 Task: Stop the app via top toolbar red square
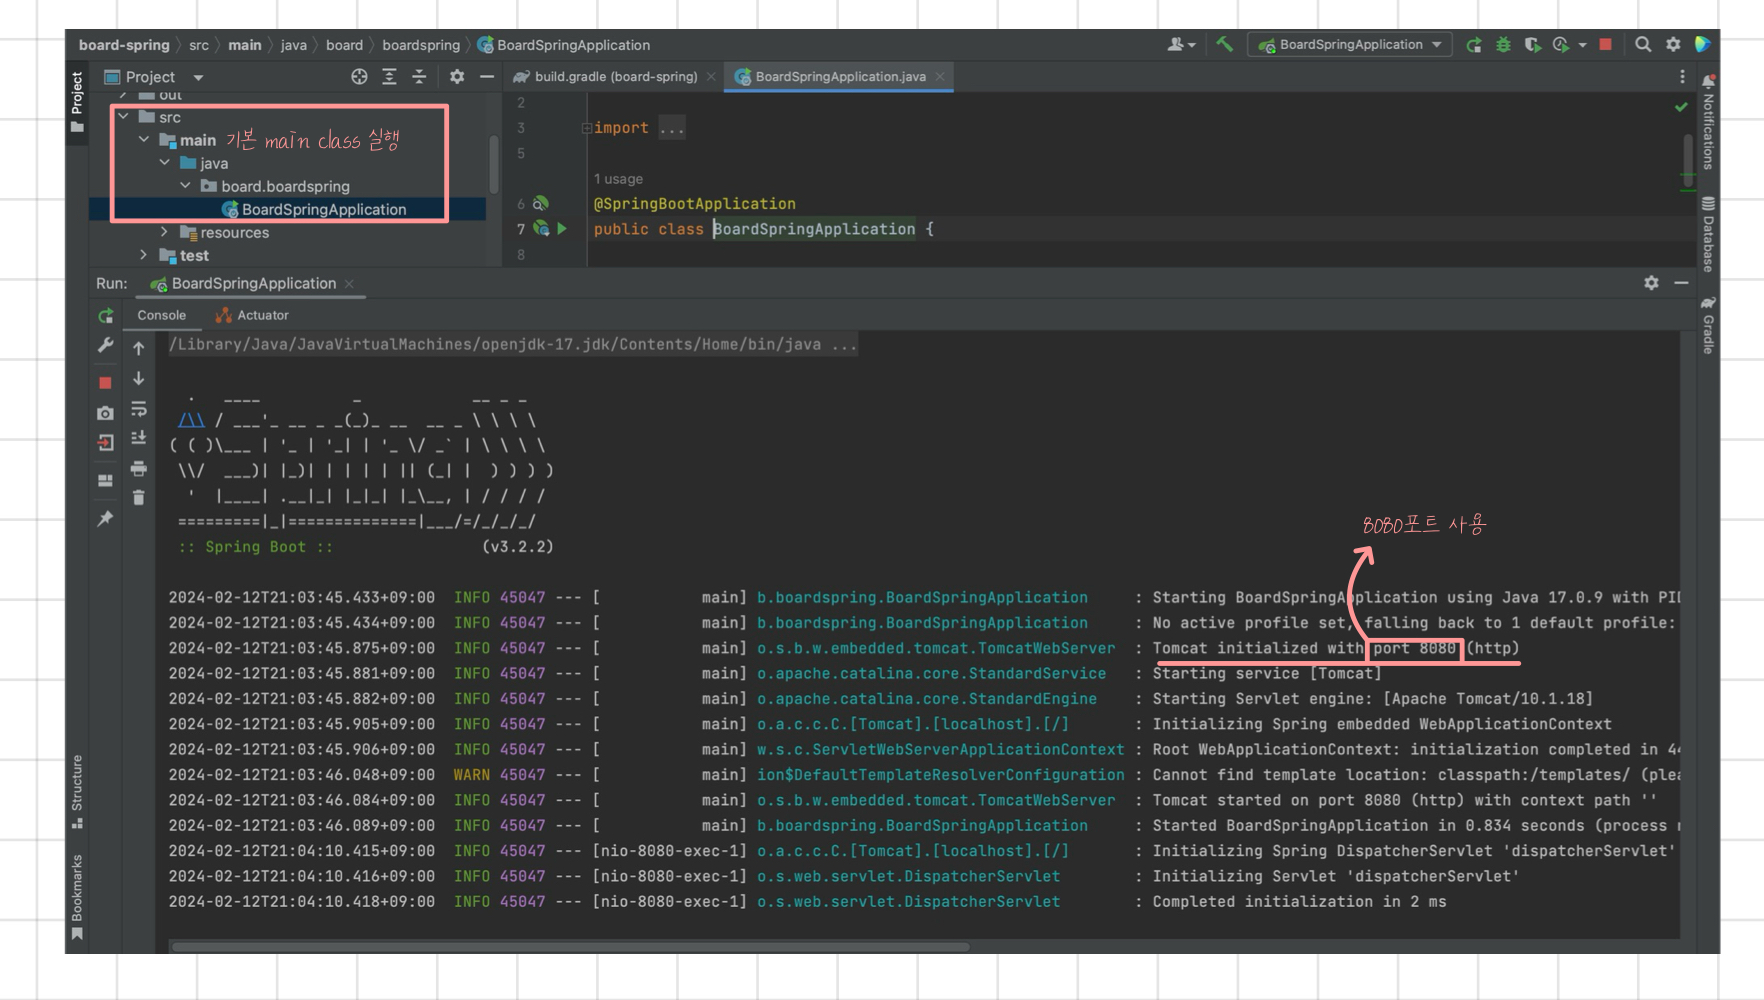click(x=1606, y=44)
